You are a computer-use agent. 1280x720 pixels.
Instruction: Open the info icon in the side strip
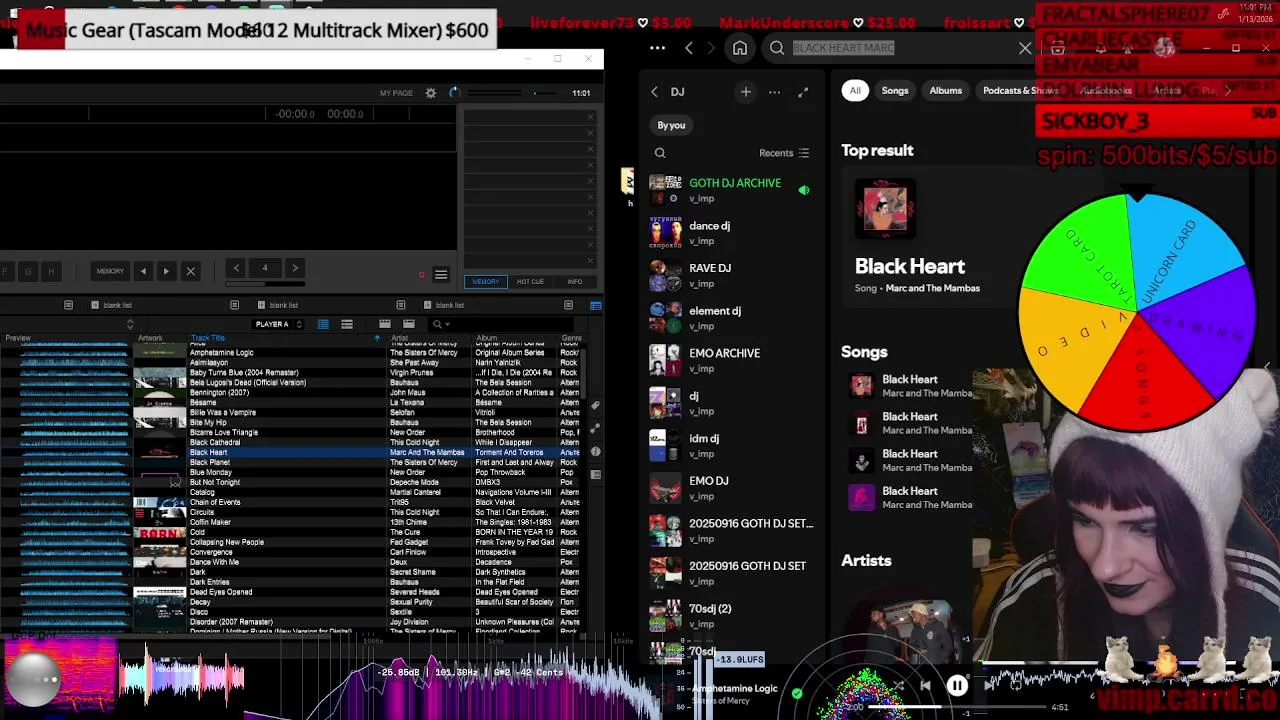(x=595, y=452)
